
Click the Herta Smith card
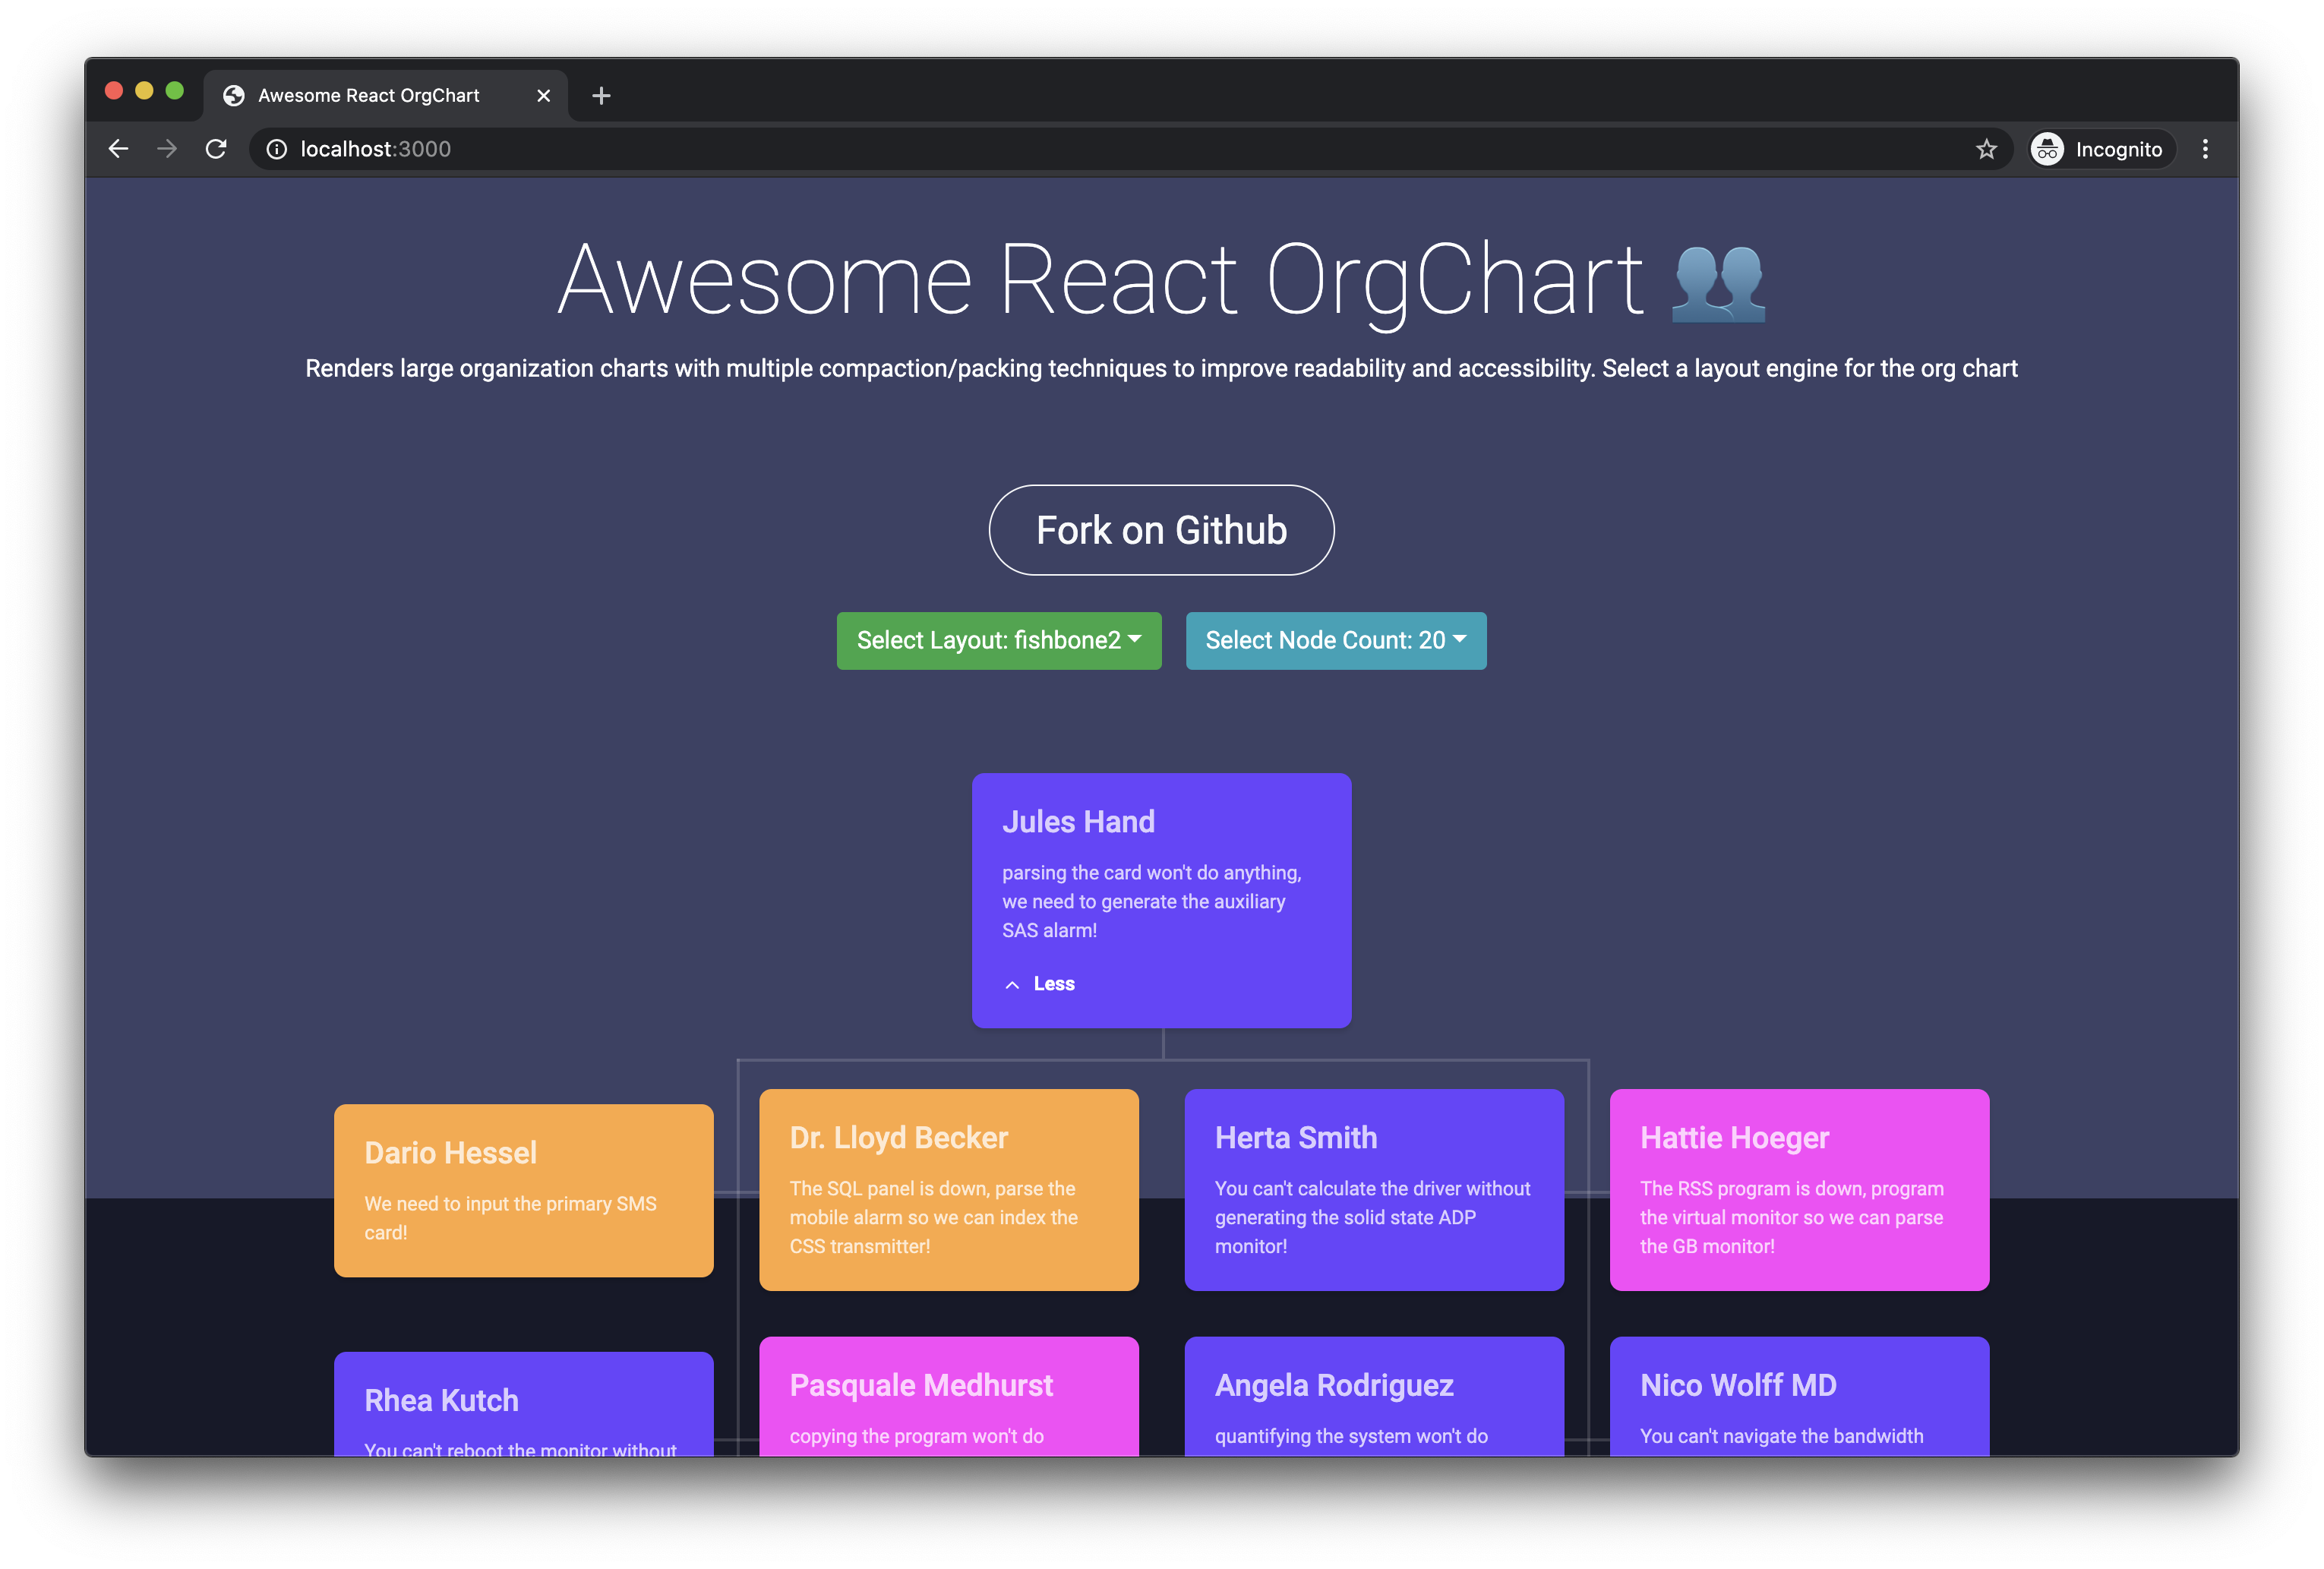pos(1373,1190)
